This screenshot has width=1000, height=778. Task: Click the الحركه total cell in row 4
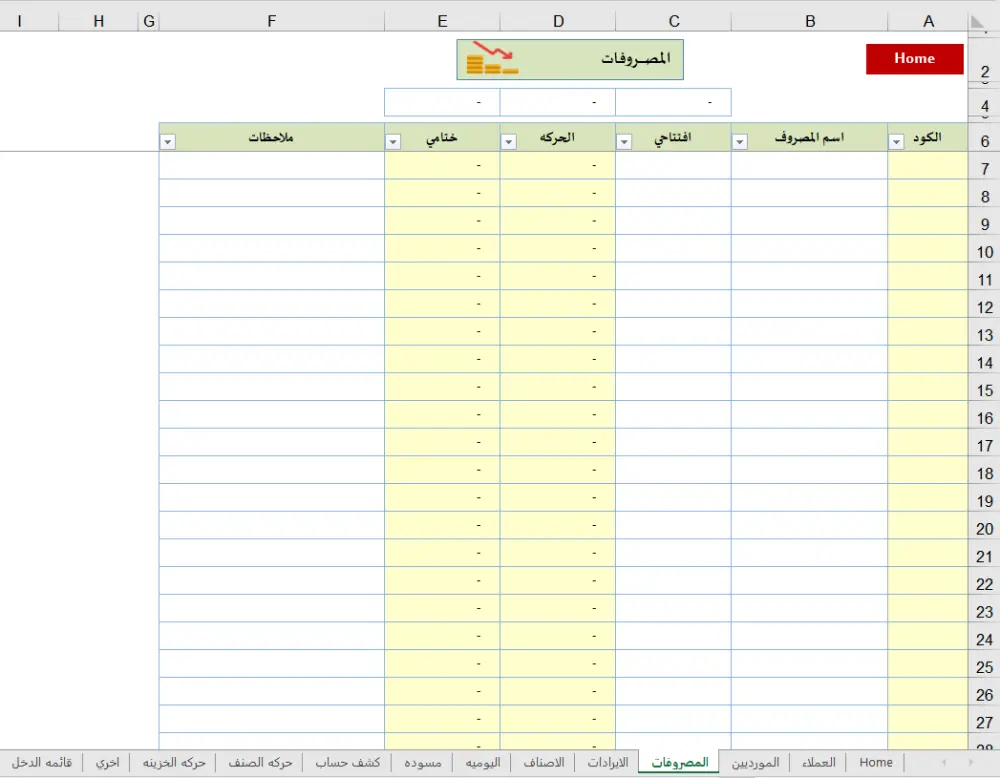tap(558, 102)
